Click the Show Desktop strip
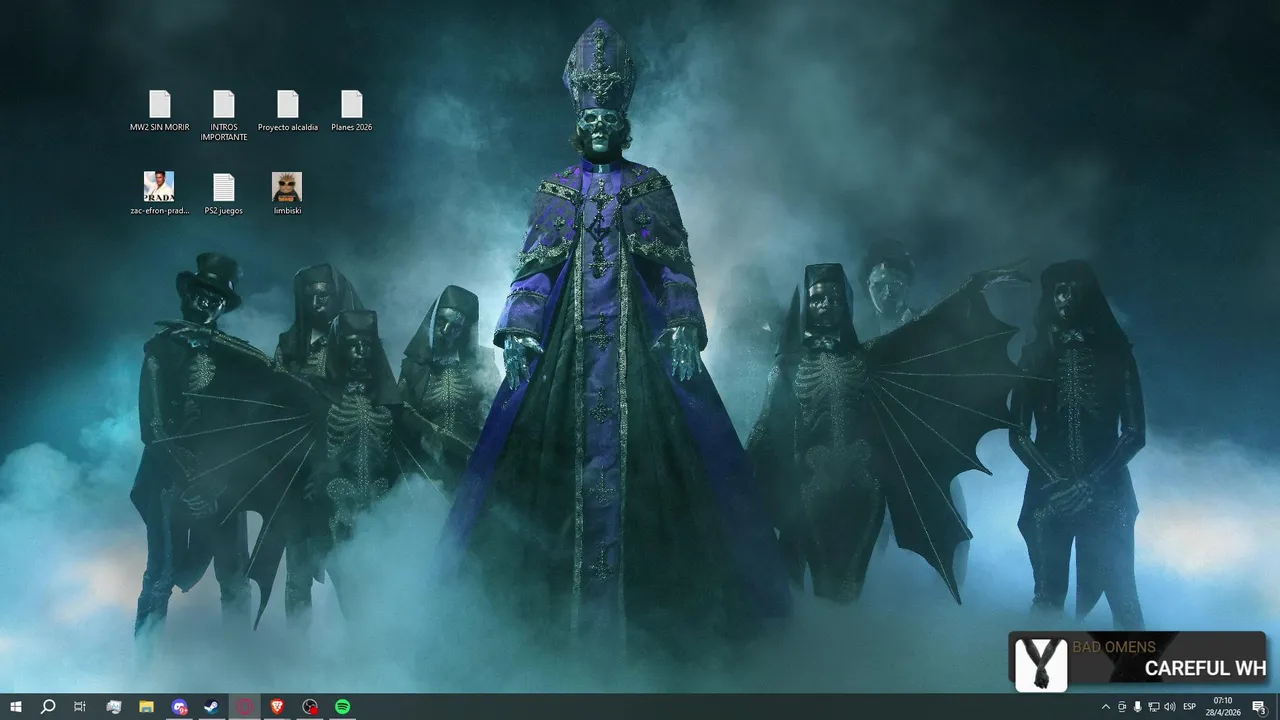 click(1277, 706)
